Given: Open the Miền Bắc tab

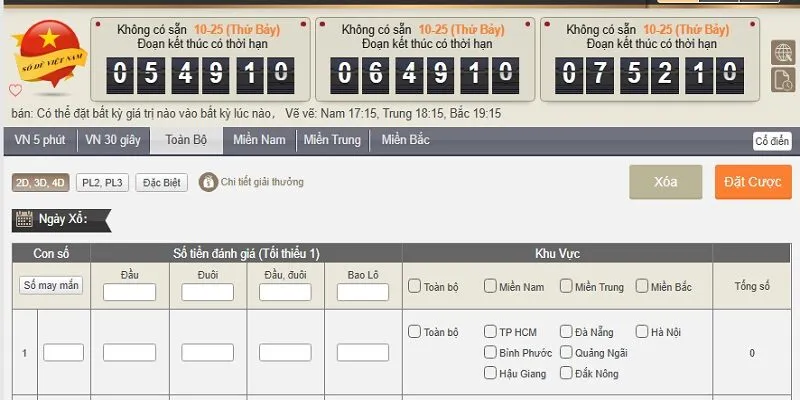Looking at the screenshot, I should (x=406, y=140).
